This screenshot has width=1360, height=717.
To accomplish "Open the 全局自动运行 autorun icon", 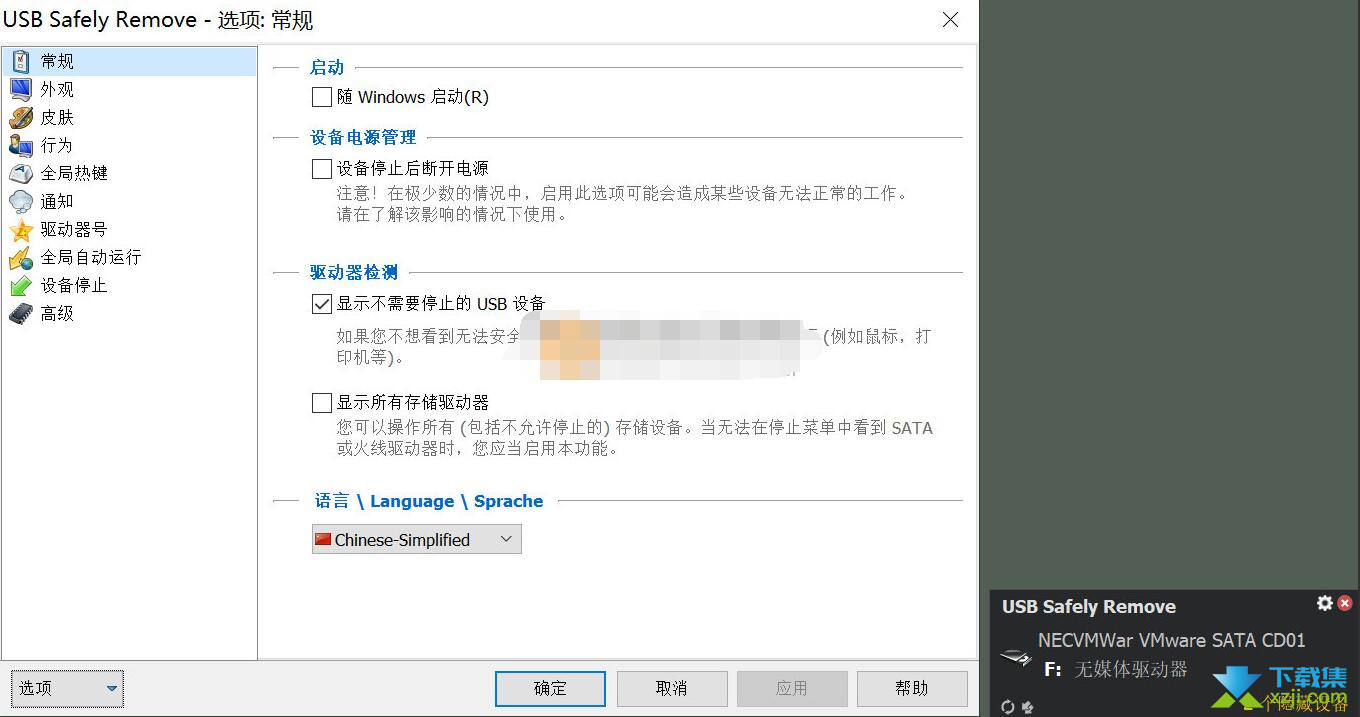I will click(x=21, y=257).
